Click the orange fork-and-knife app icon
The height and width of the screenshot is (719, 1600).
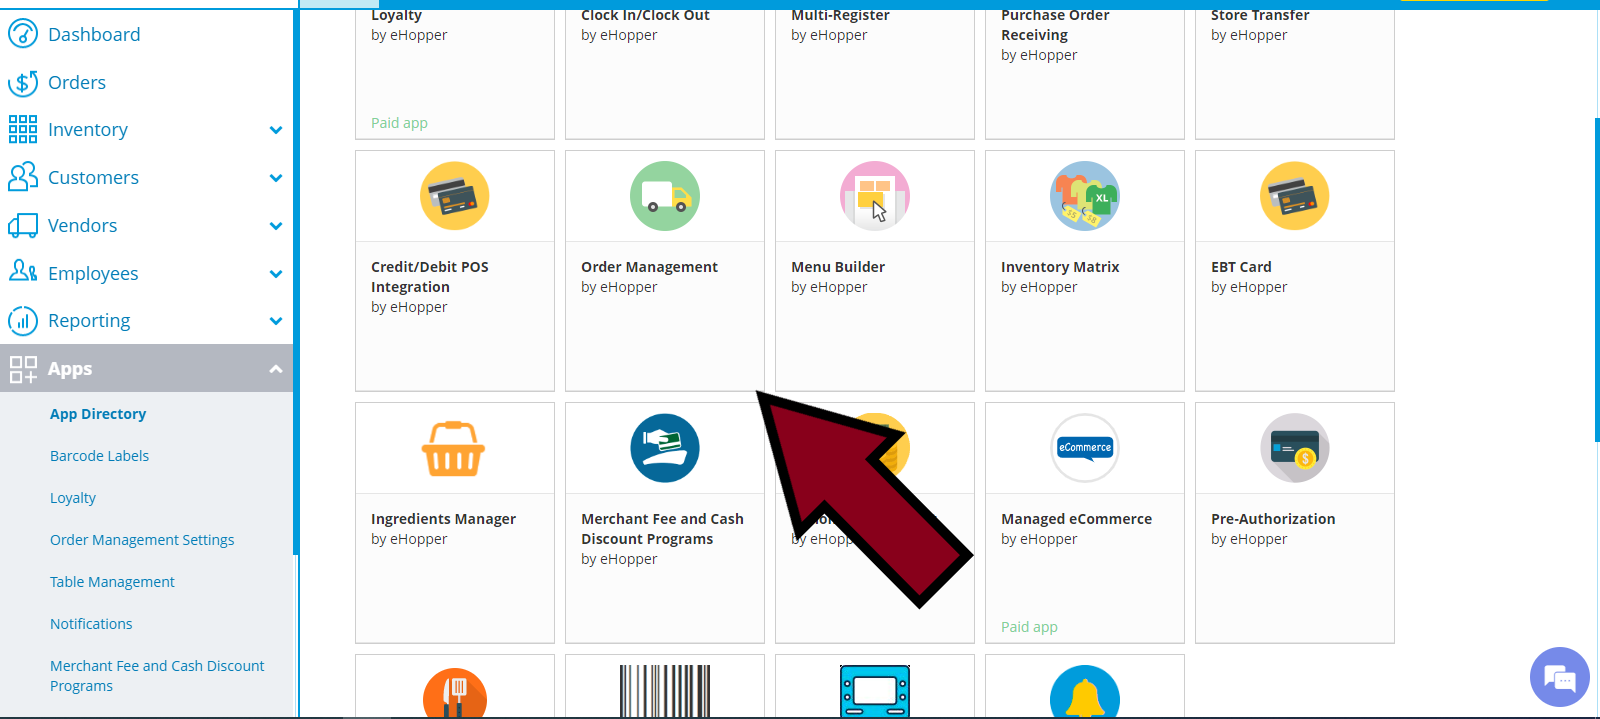tap(455, 692)
